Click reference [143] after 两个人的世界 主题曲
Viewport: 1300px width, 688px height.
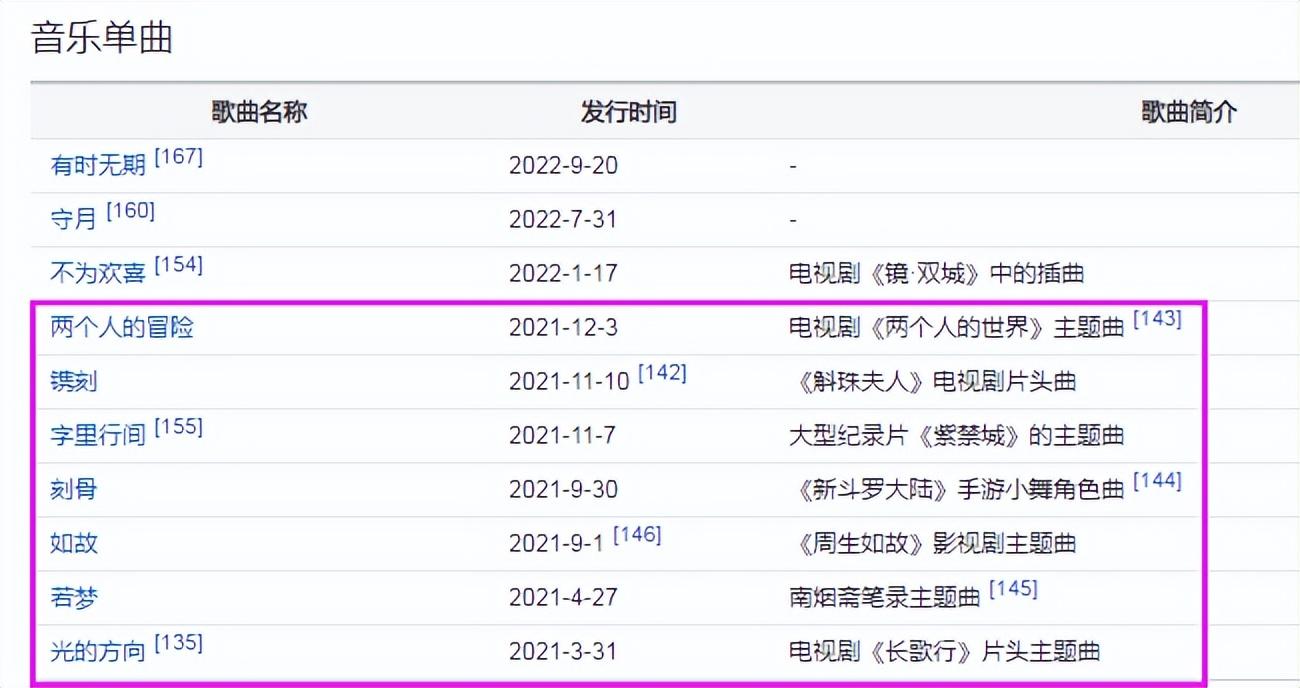point(1157,319)
